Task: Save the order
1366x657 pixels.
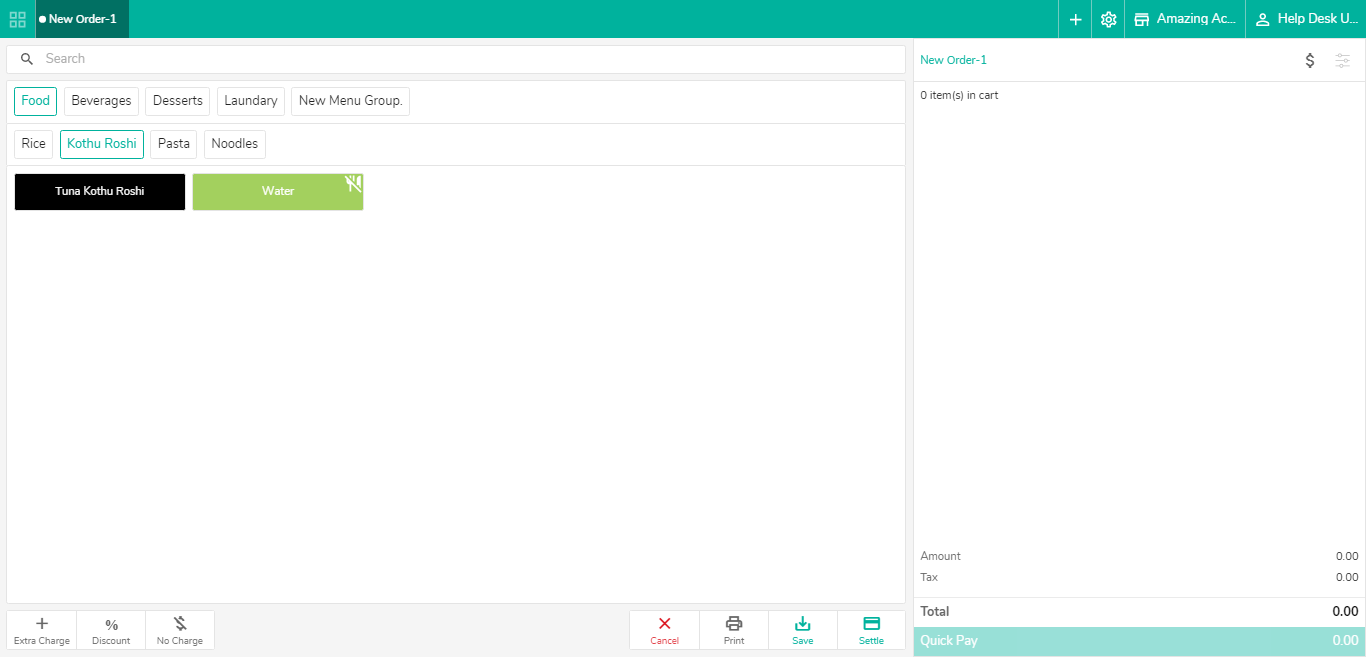Action: (x=803, y=630)
